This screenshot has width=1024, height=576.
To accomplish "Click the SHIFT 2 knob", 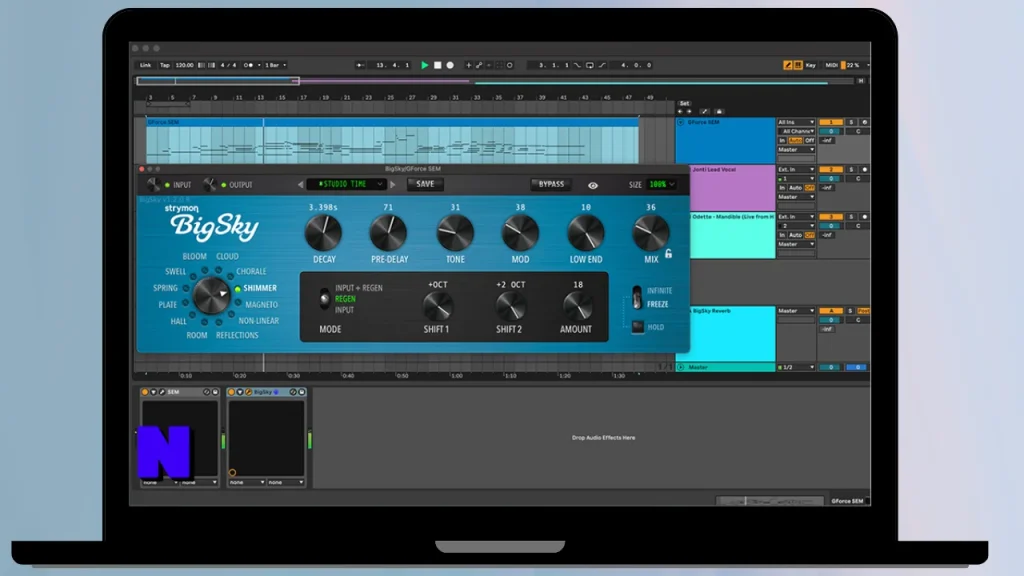I will tap(510, 306).
